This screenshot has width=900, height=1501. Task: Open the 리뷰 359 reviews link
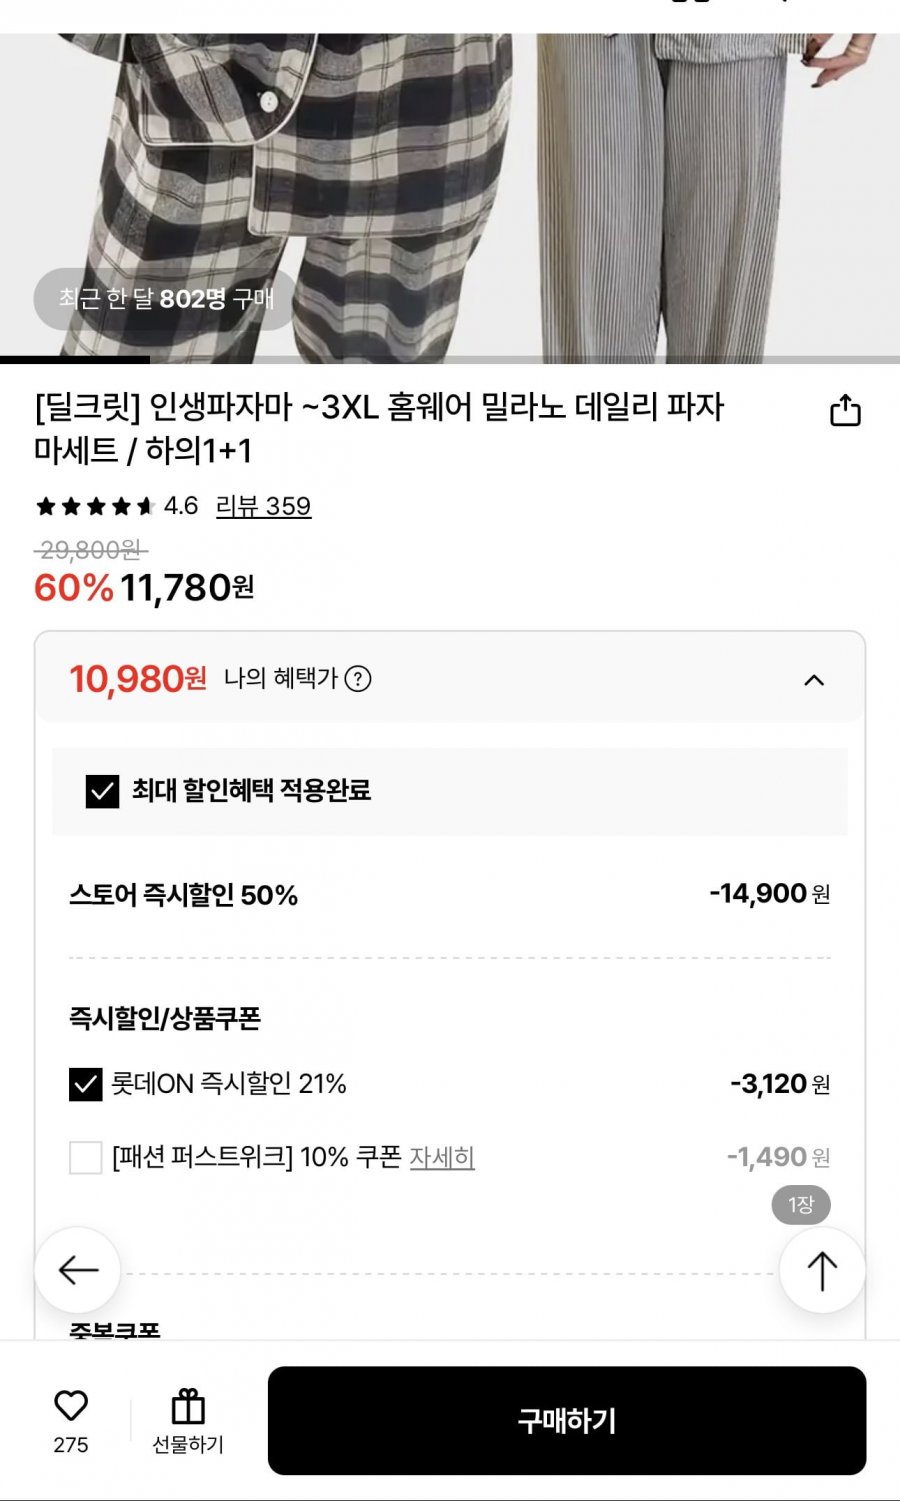coord(263,506)
